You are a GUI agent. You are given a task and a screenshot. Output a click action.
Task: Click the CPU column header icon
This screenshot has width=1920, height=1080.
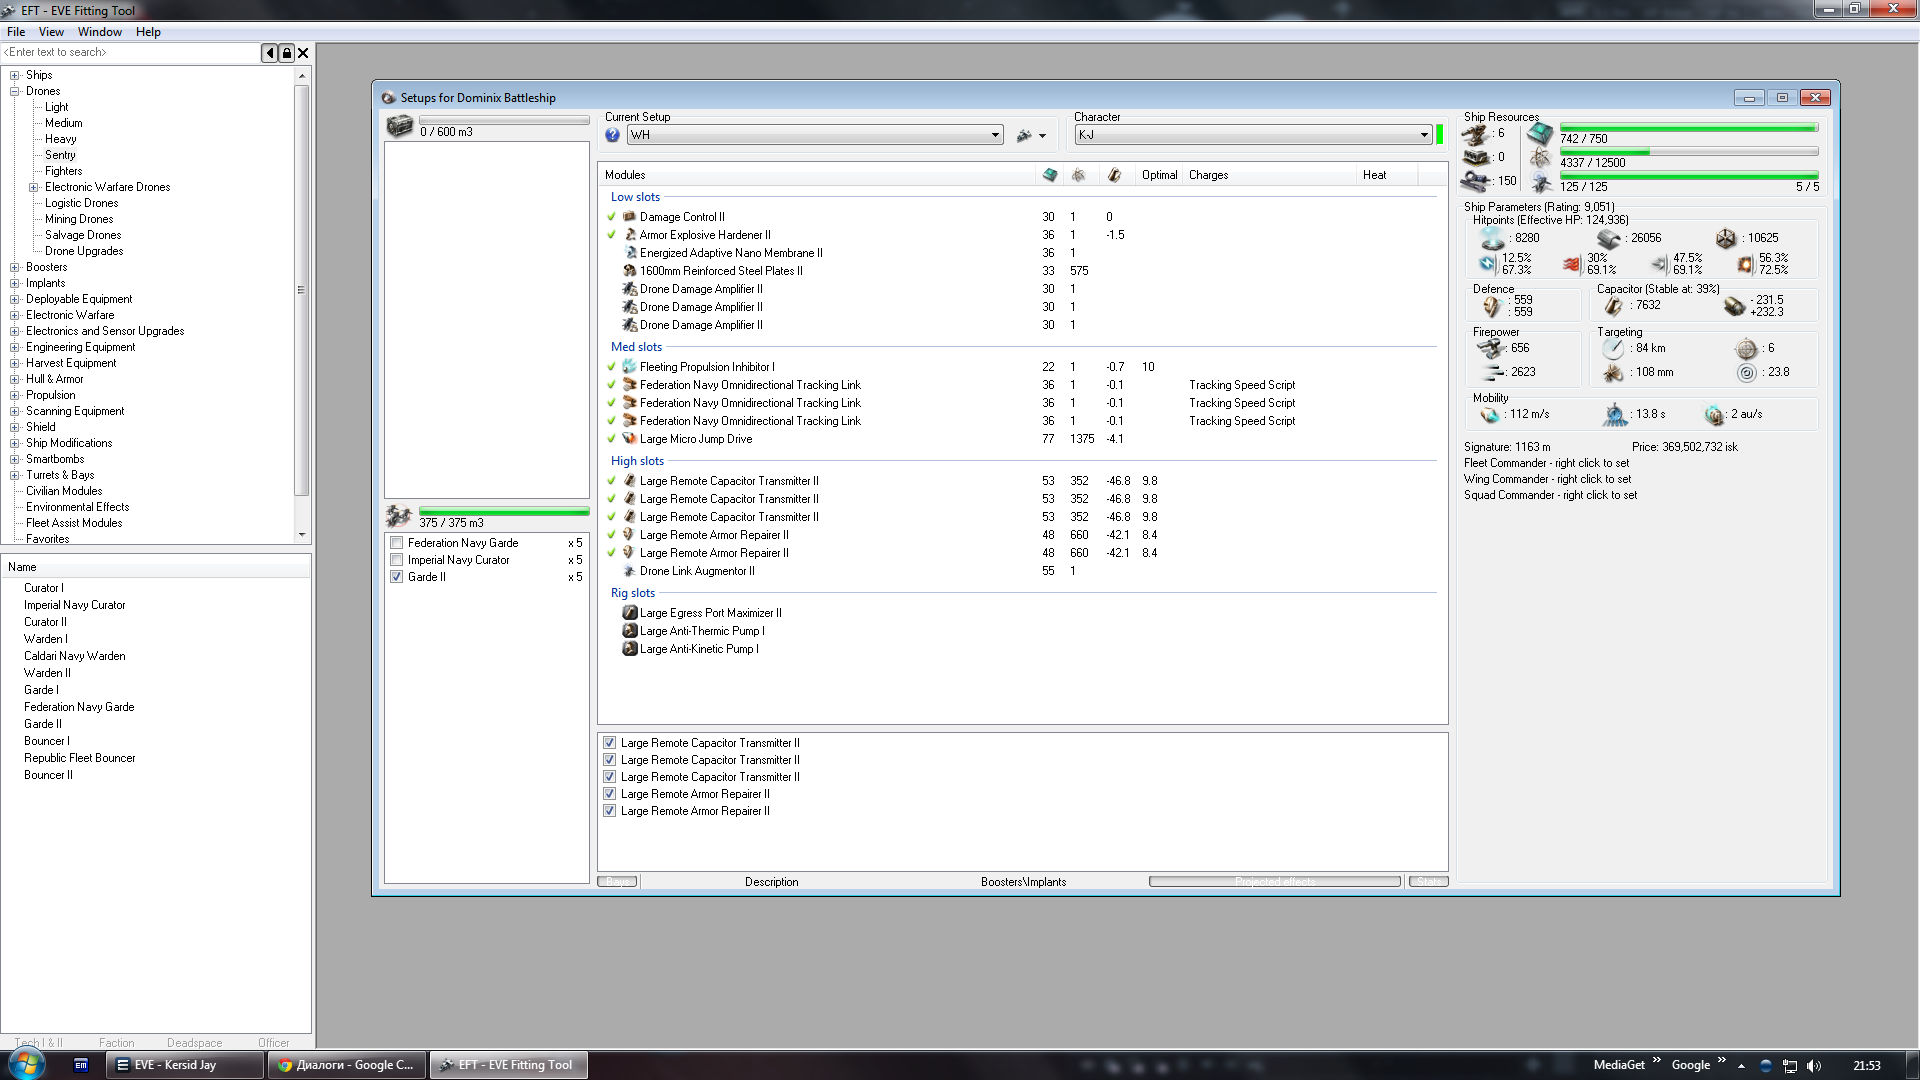(x=1049, y=175)
